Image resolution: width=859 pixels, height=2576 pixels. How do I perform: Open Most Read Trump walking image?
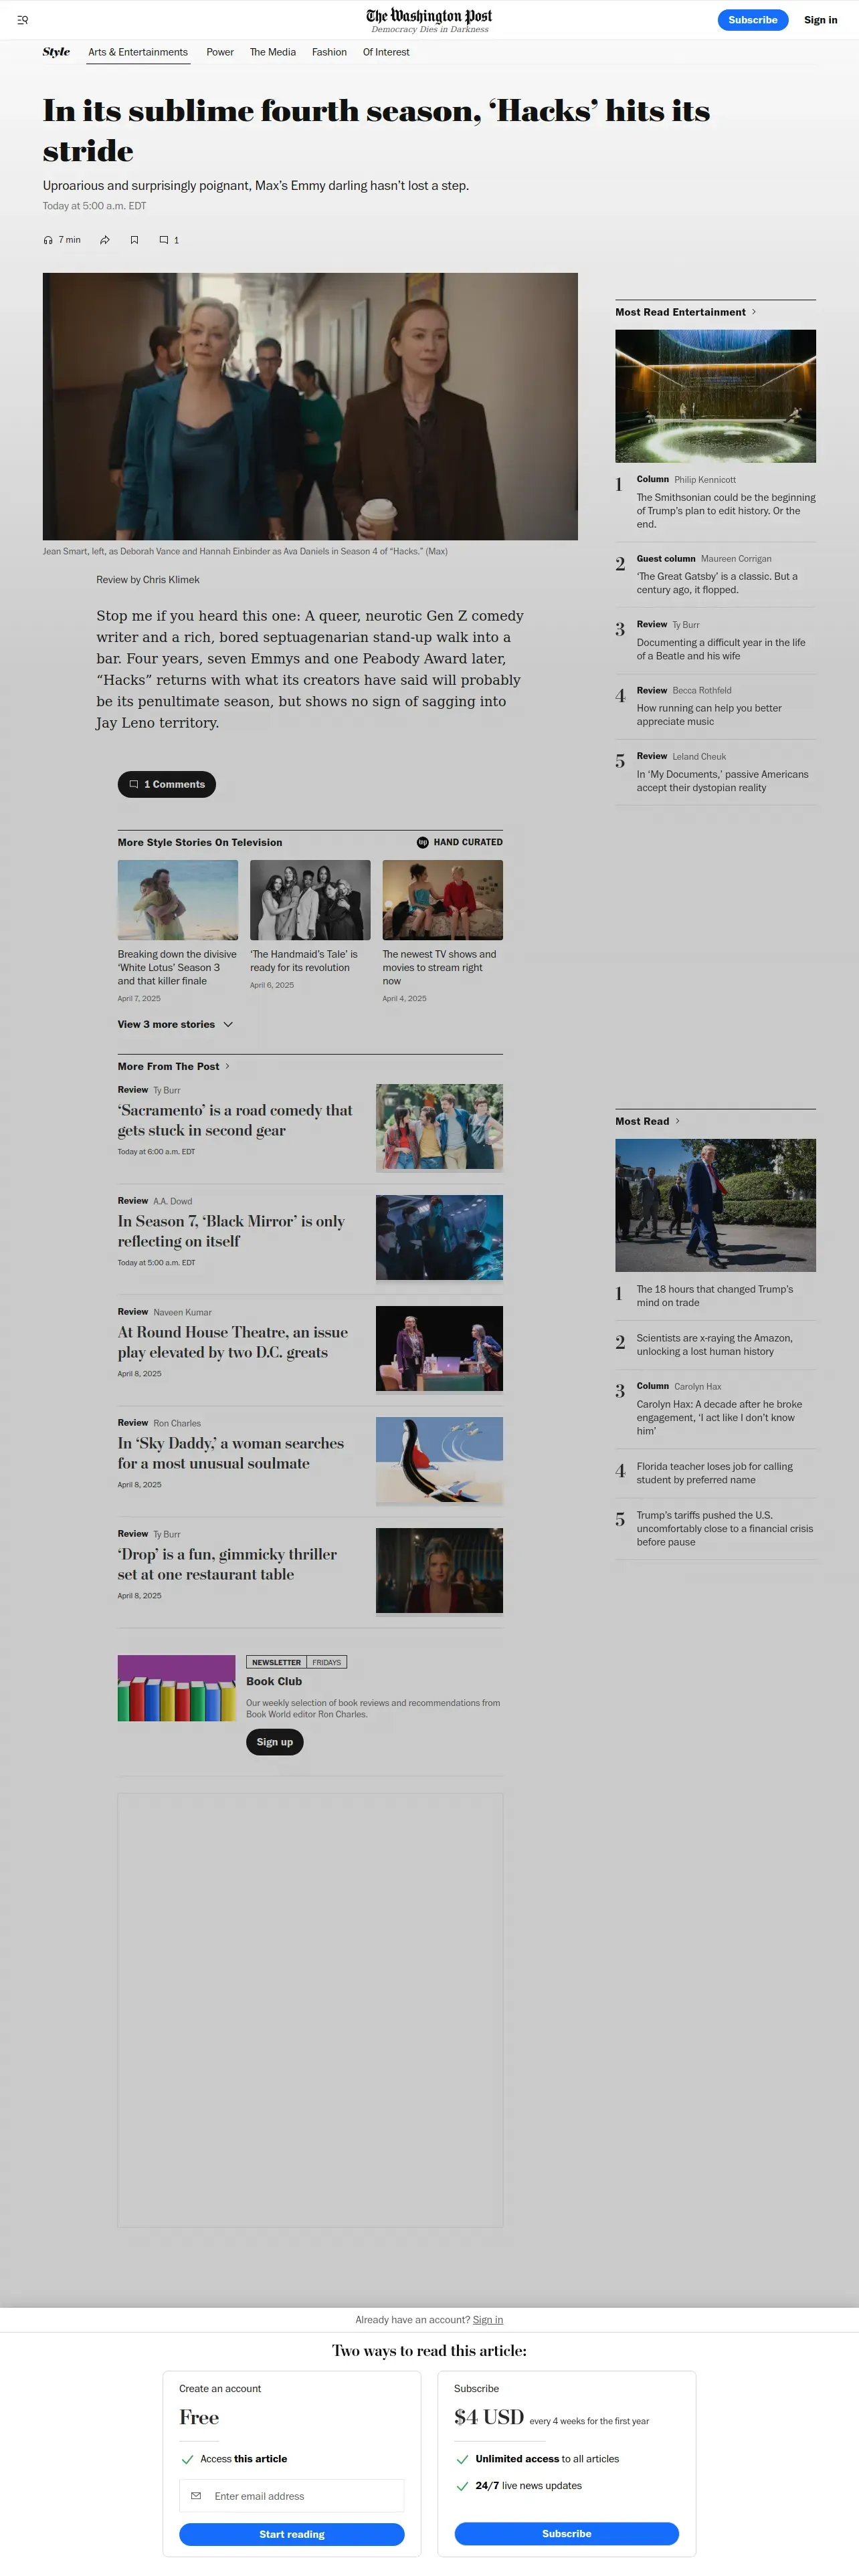pos(715,1205)
